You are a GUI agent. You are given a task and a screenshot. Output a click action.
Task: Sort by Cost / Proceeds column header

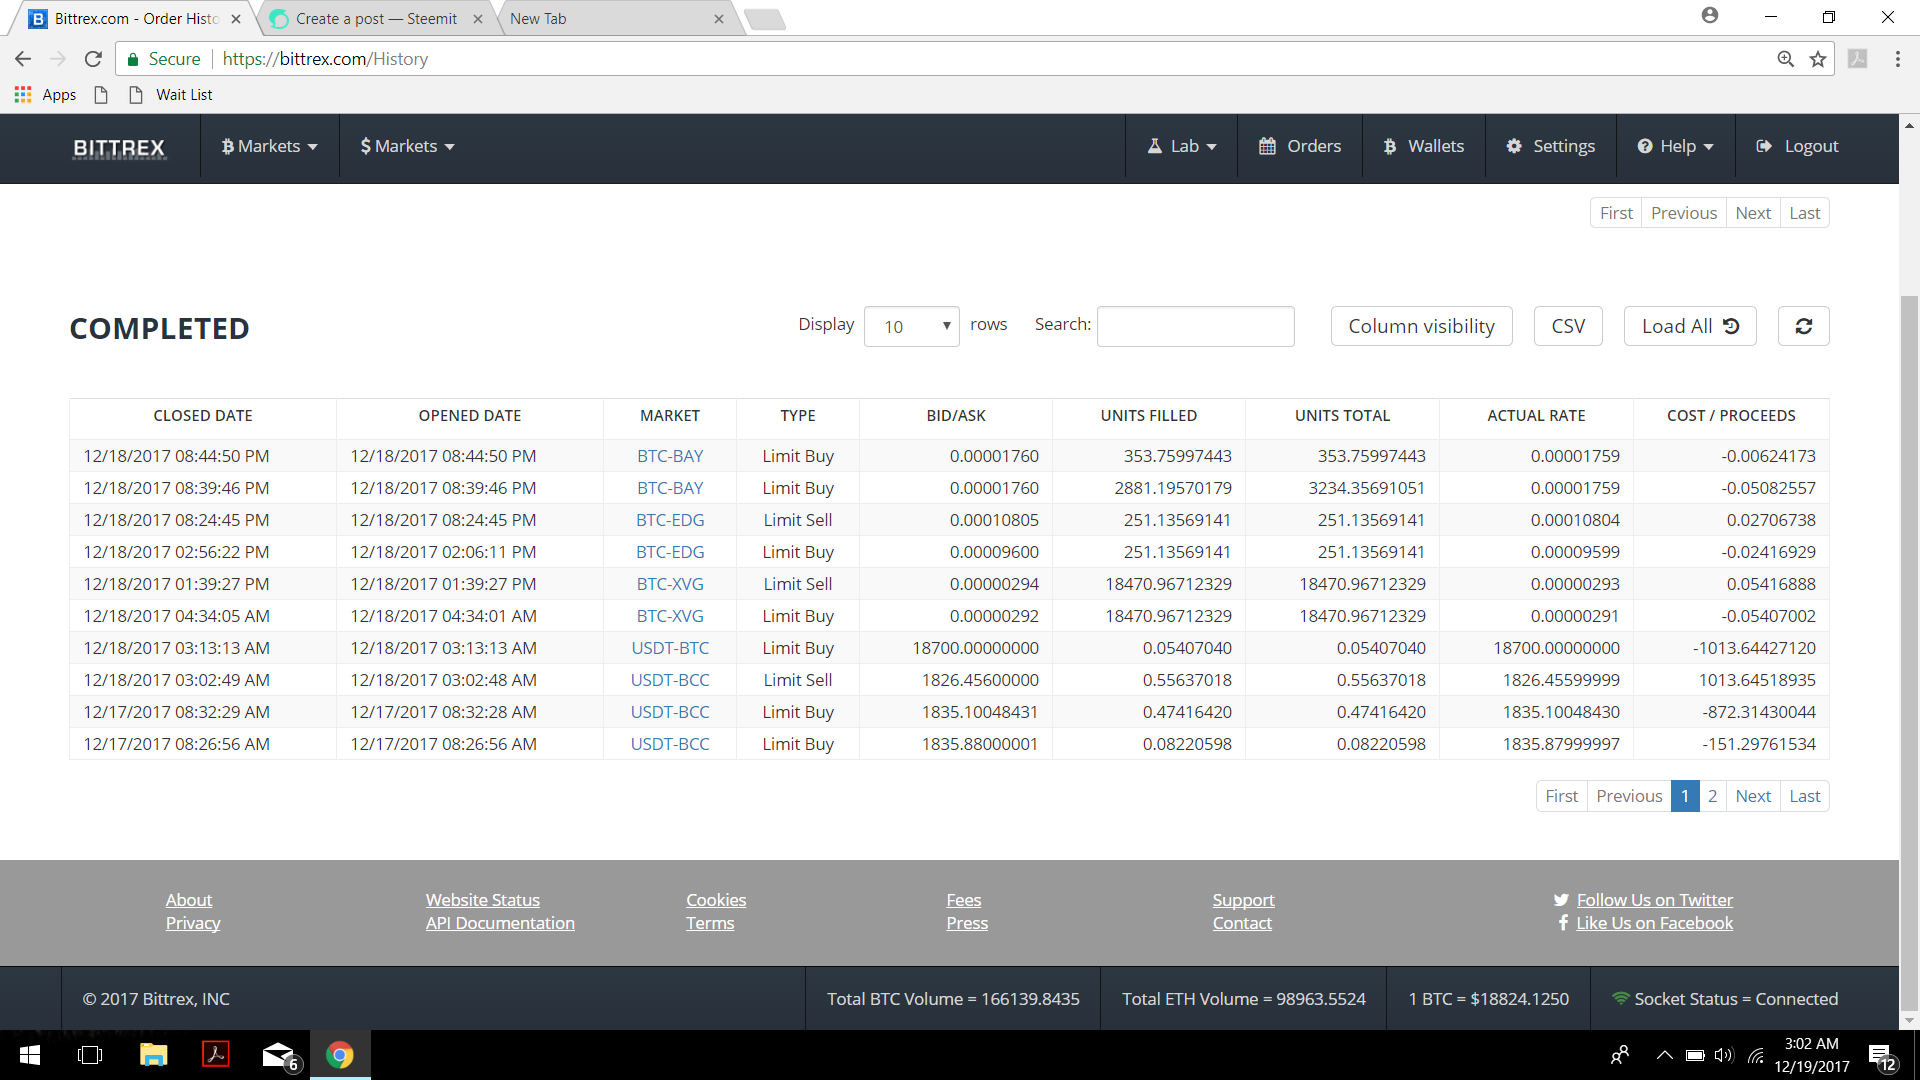click(x=1731, y=416)
